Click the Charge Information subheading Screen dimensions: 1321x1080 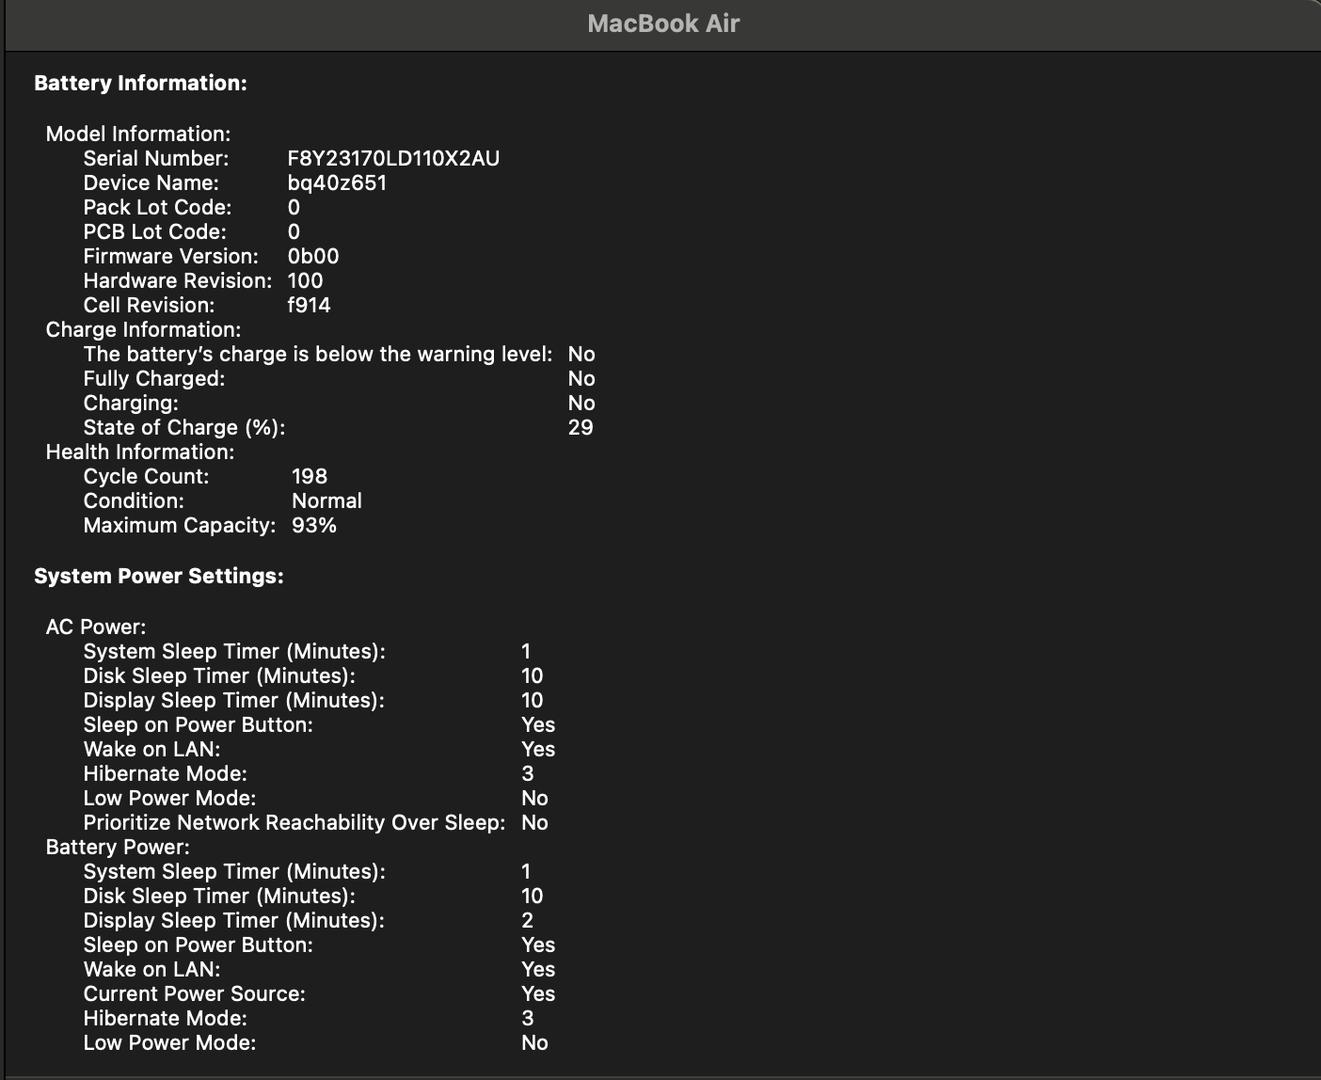143,329
